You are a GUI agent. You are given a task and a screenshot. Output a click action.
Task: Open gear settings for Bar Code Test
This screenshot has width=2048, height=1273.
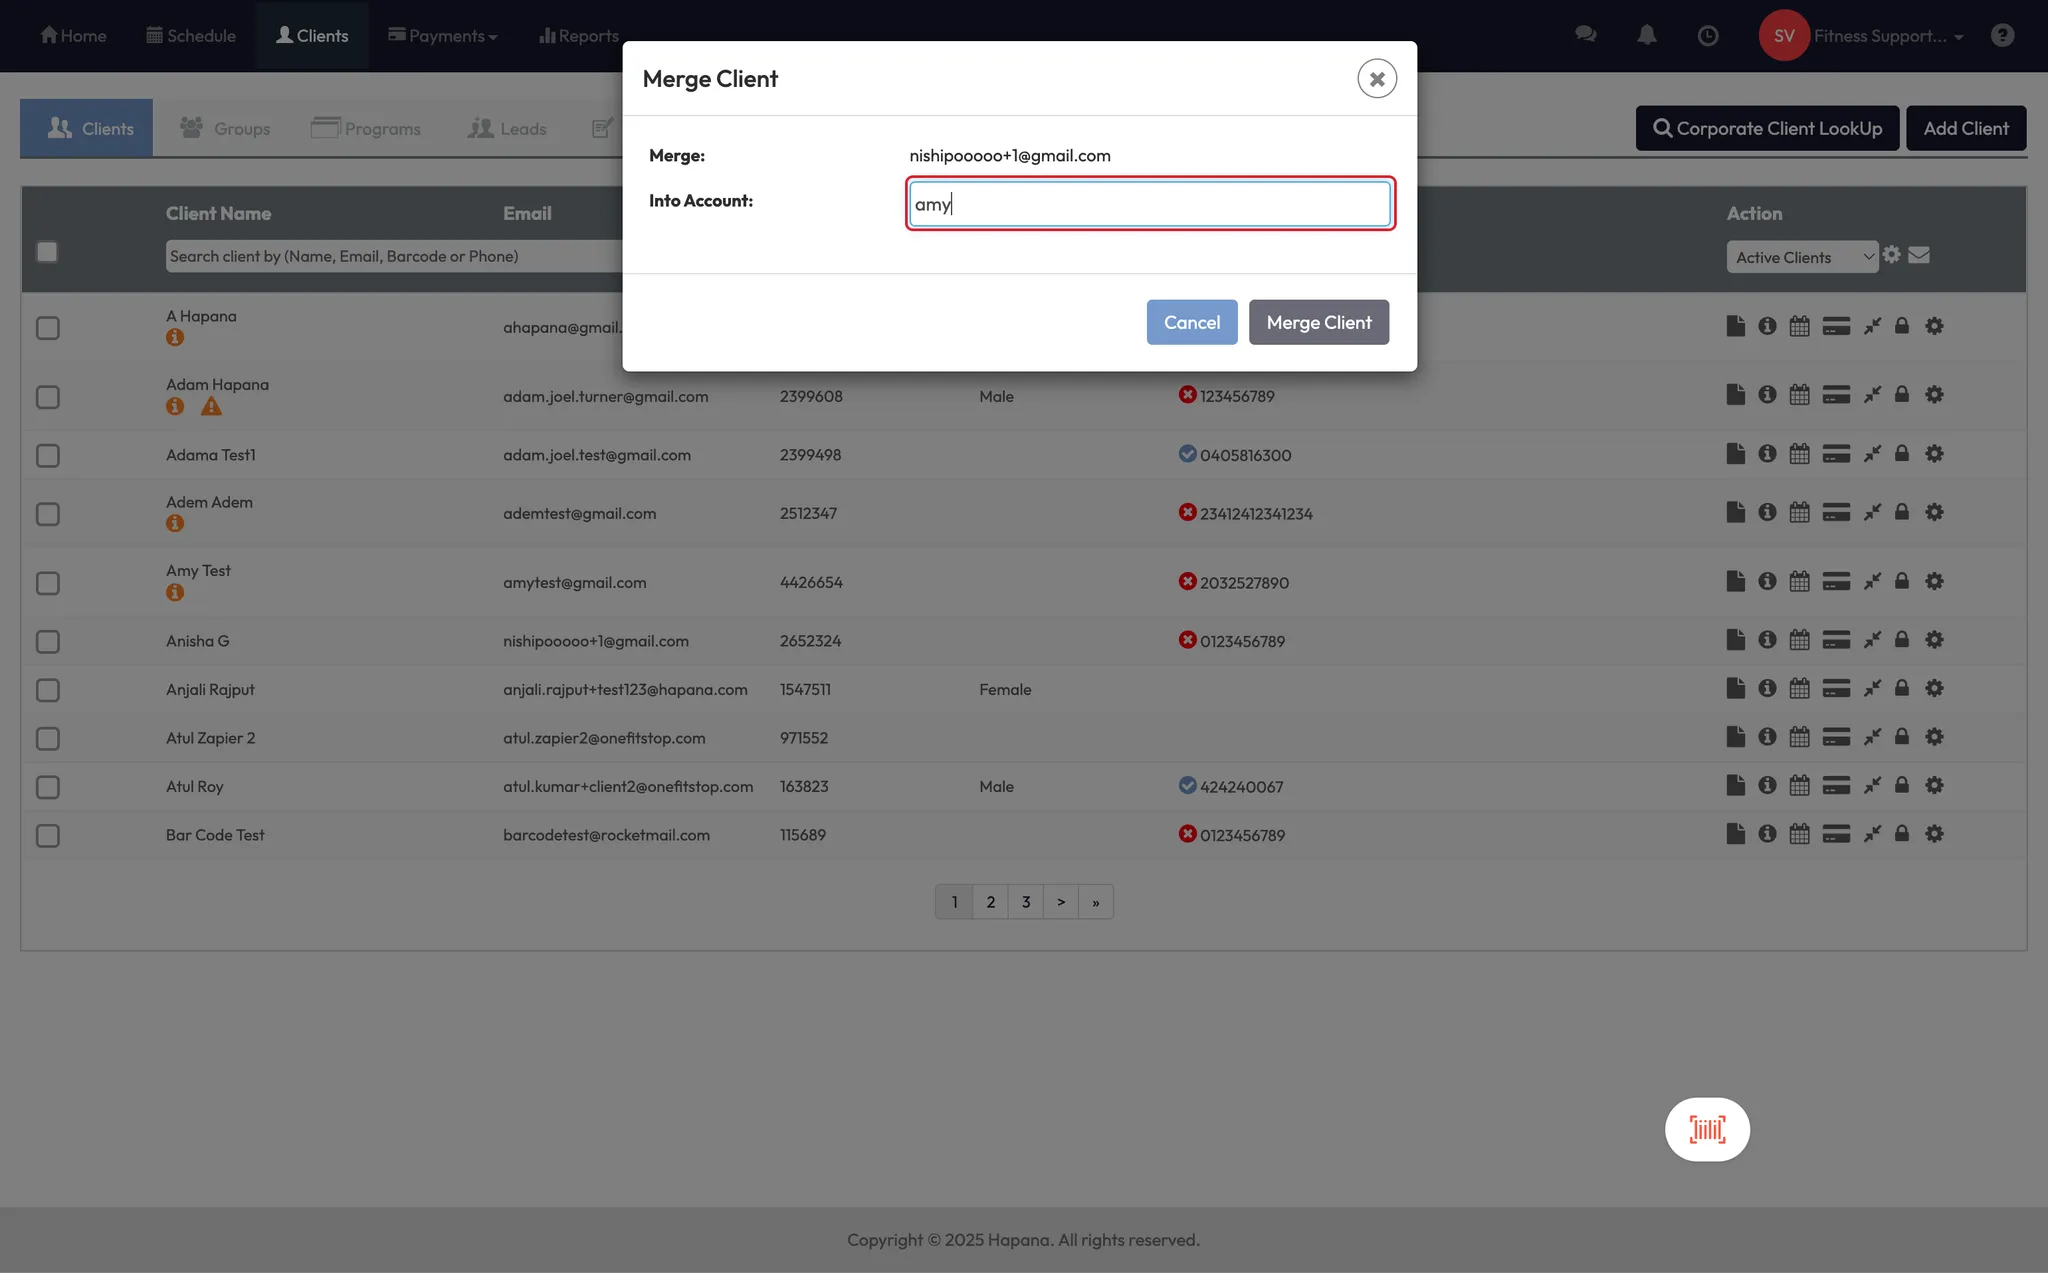coord(1934,834)
